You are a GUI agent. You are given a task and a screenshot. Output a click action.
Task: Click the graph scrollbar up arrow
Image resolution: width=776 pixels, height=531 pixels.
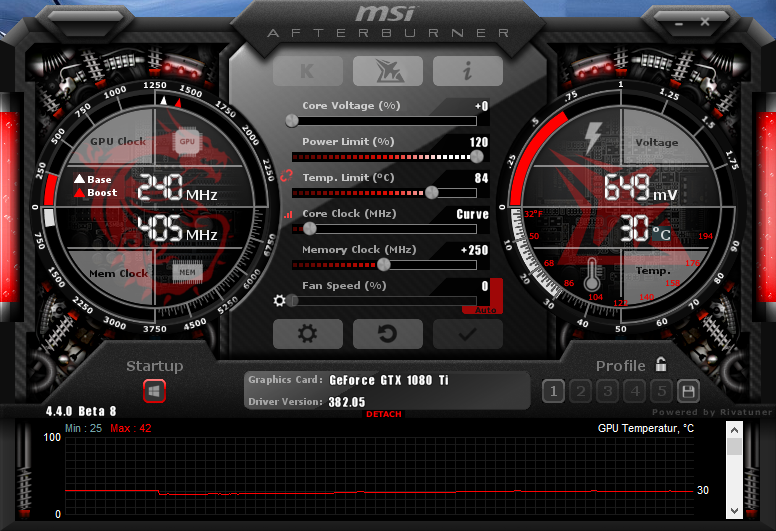pos(734,430)
